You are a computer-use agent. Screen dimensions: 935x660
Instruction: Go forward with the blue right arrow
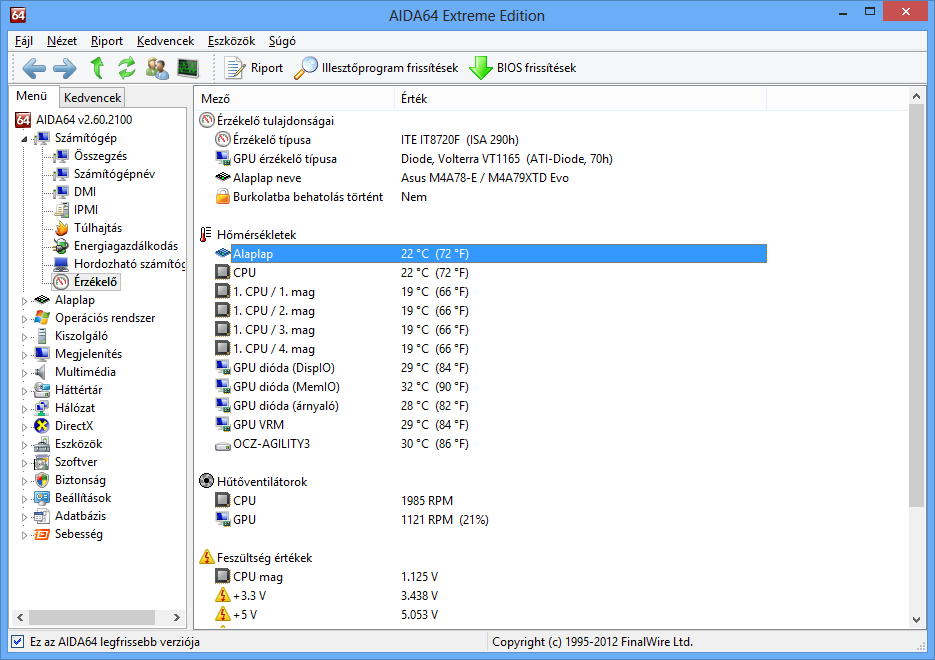(x=64, y=68)
